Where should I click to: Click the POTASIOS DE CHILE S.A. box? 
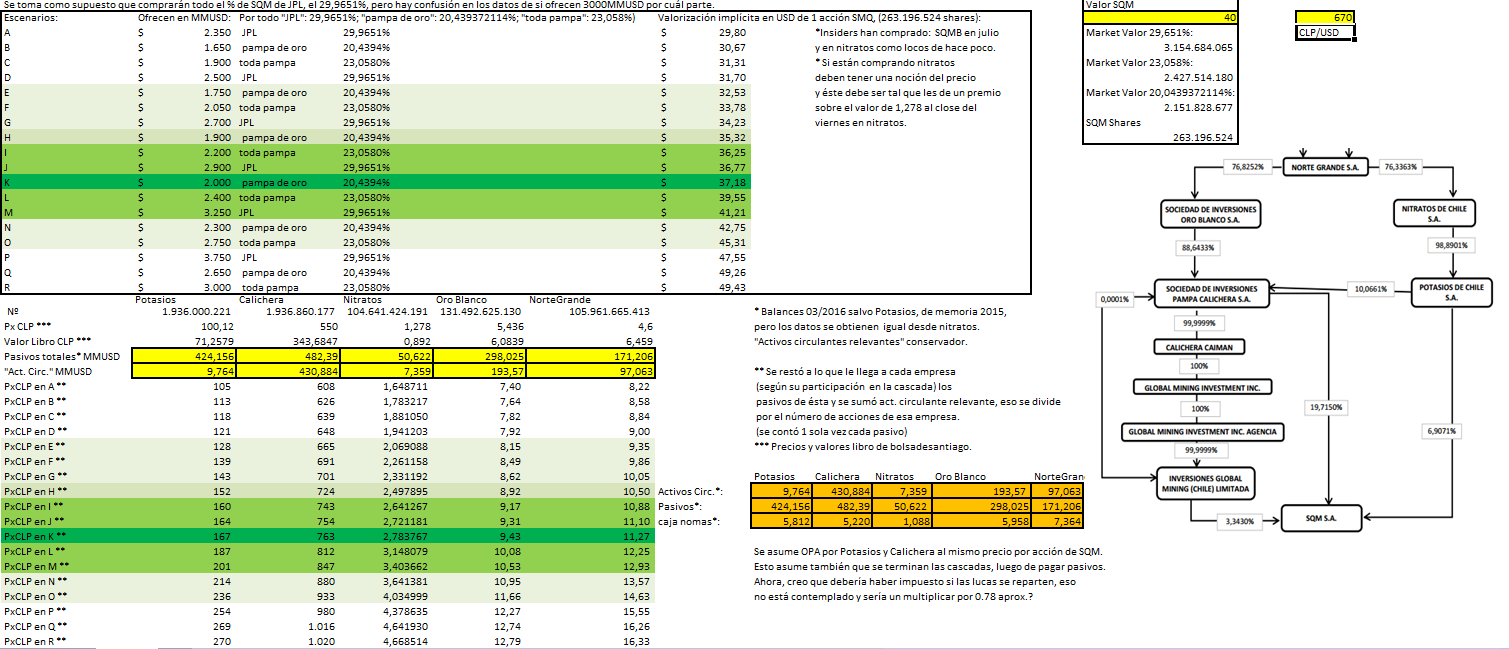tap(1452, 292)
